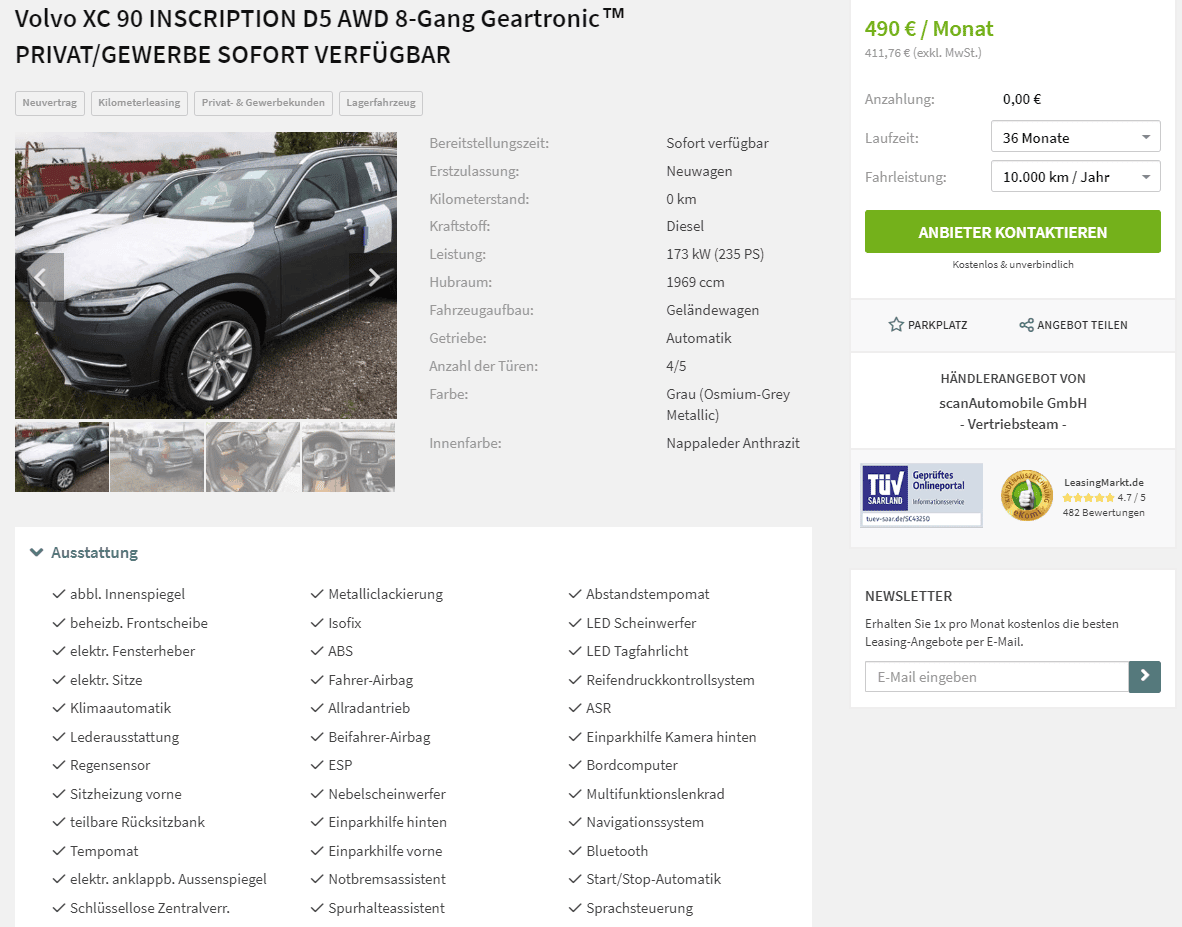Screen dimensions: 1182x927
Task: Select the Lagerfahrzeug tag
Action: pos(381,102)
